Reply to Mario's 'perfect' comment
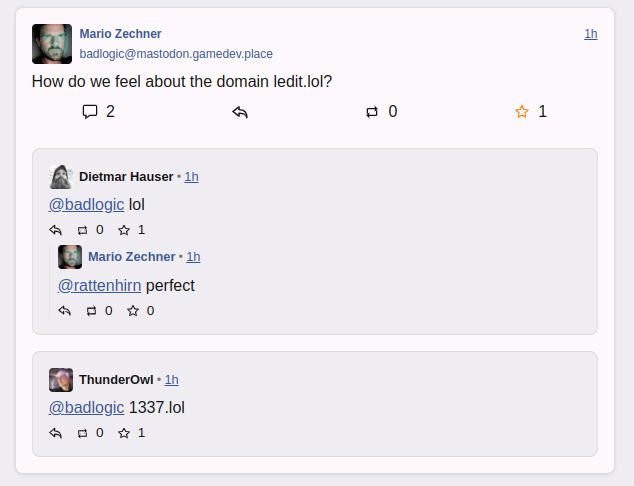This screenshot has height=486, width=634. [65, 311]
